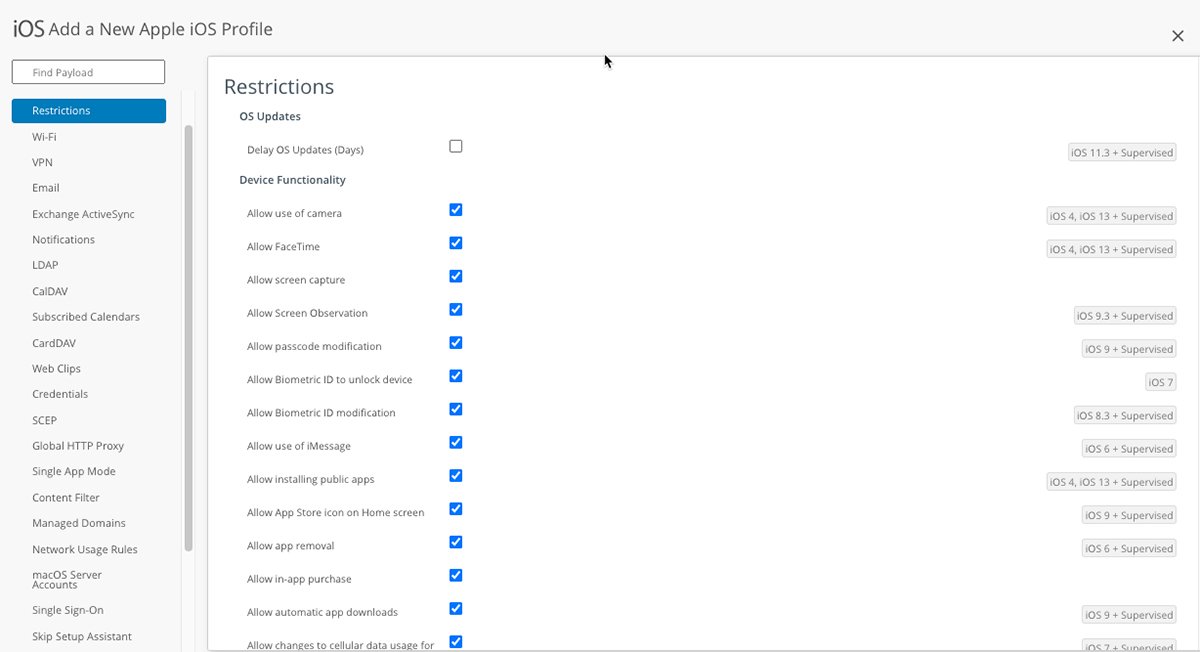
Task: Click the Find Payload search field
Action: 88,72
